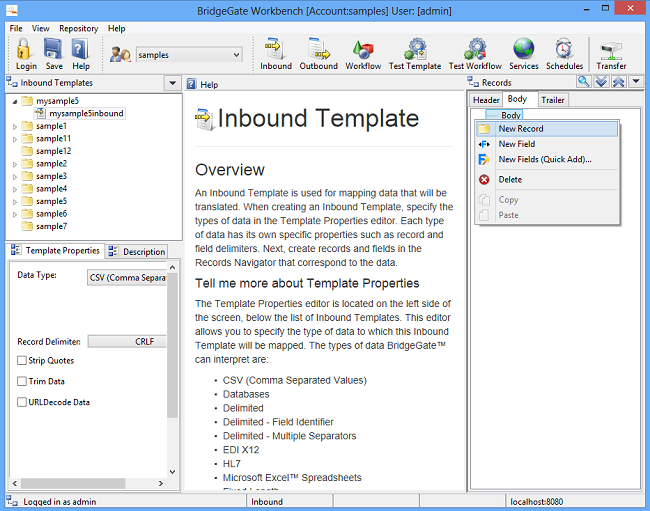Expand the sample6 folder
Screen dimensions: 650x511
[15, 214]
